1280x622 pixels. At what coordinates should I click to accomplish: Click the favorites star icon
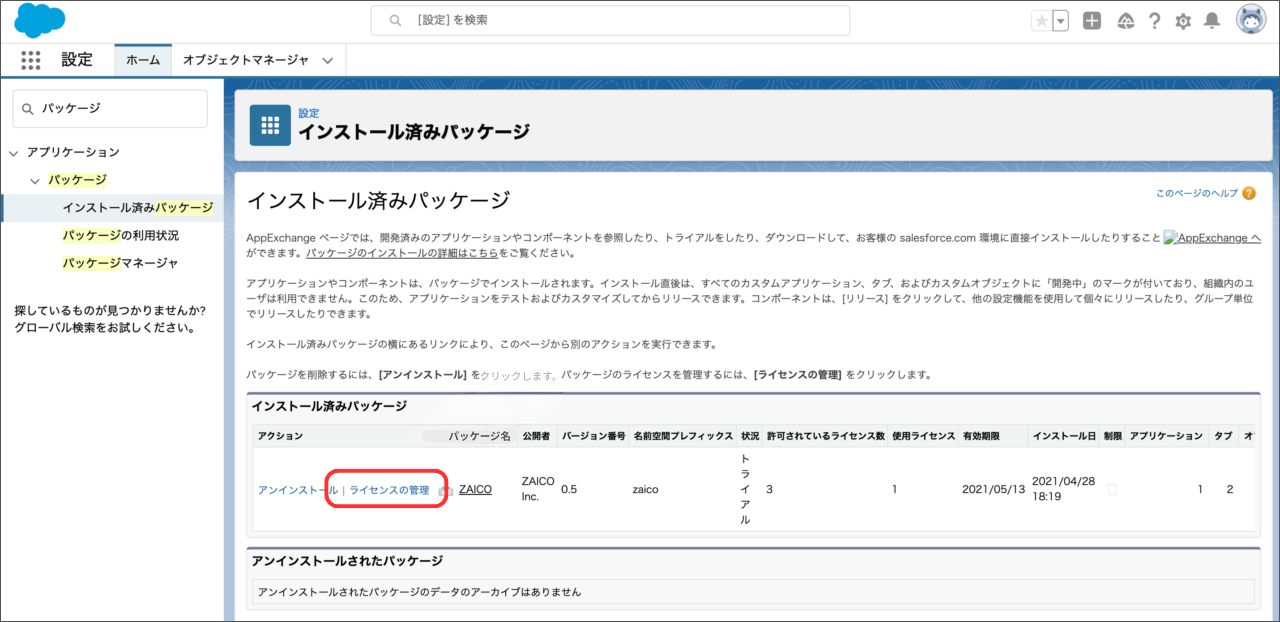pyautogui.click(x=1041, y=21)
